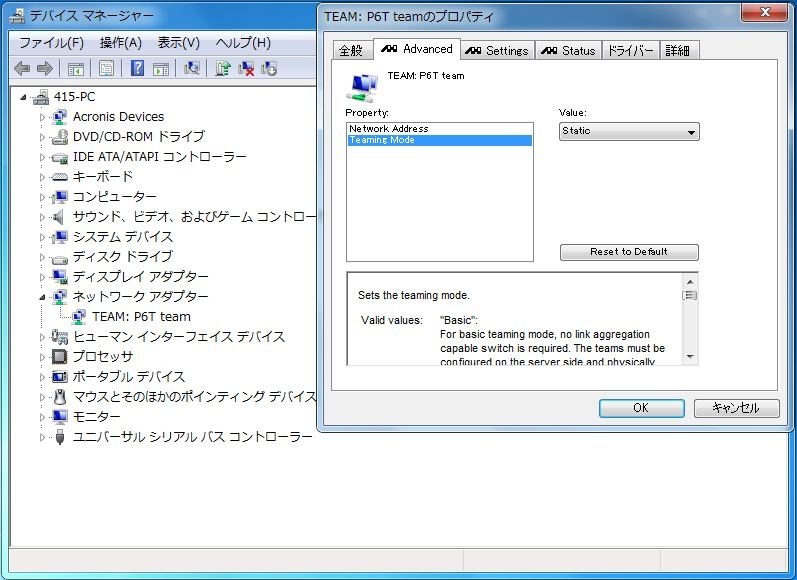The height and width of the screenshot is (580, 797).
Task: Select the ネットワーク アダプター icon
Action: pos(59,297)
